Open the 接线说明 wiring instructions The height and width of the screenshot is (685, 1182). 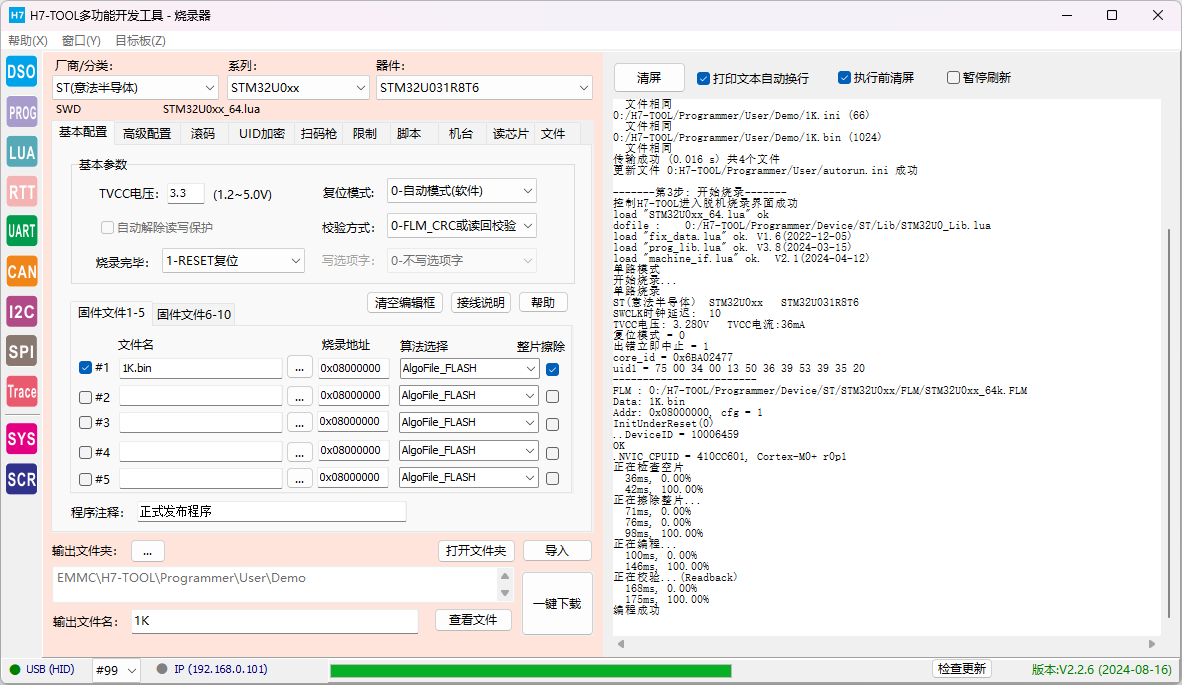[x=481, y=302]
